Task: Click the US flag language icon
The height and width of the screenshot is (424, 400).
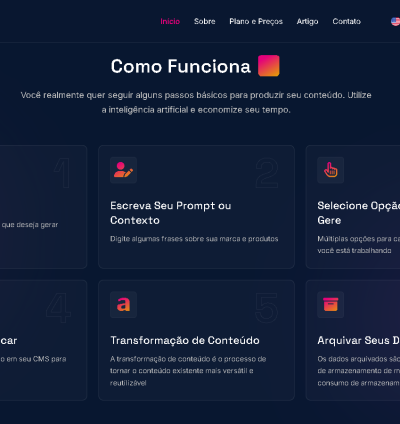Action: click(x=395, y=21)
